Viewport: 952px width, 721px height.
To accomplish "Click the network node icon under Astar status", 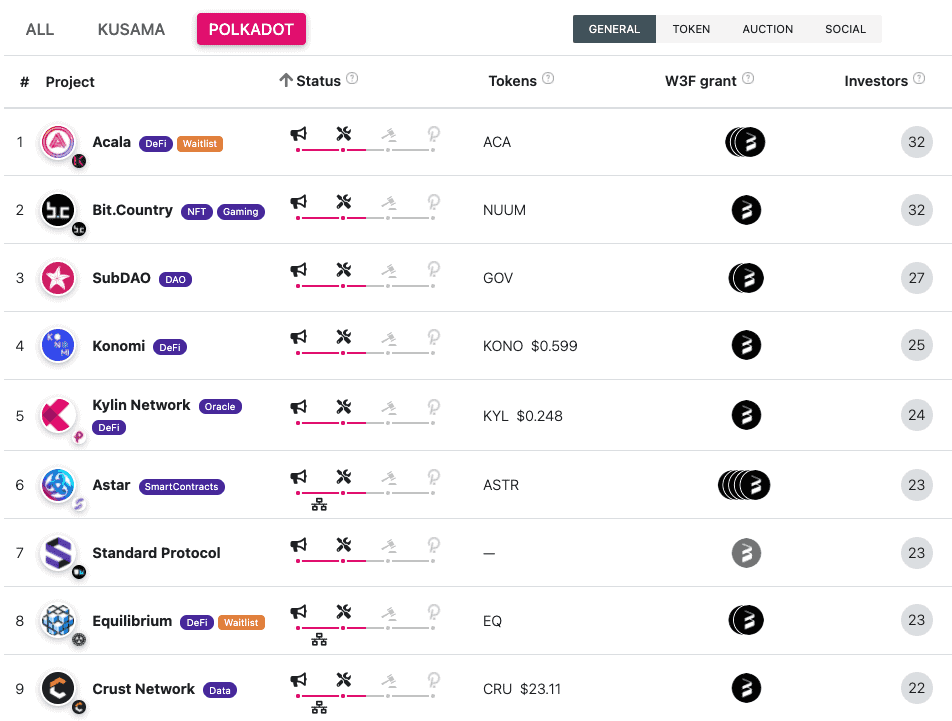I will (319, 505).
